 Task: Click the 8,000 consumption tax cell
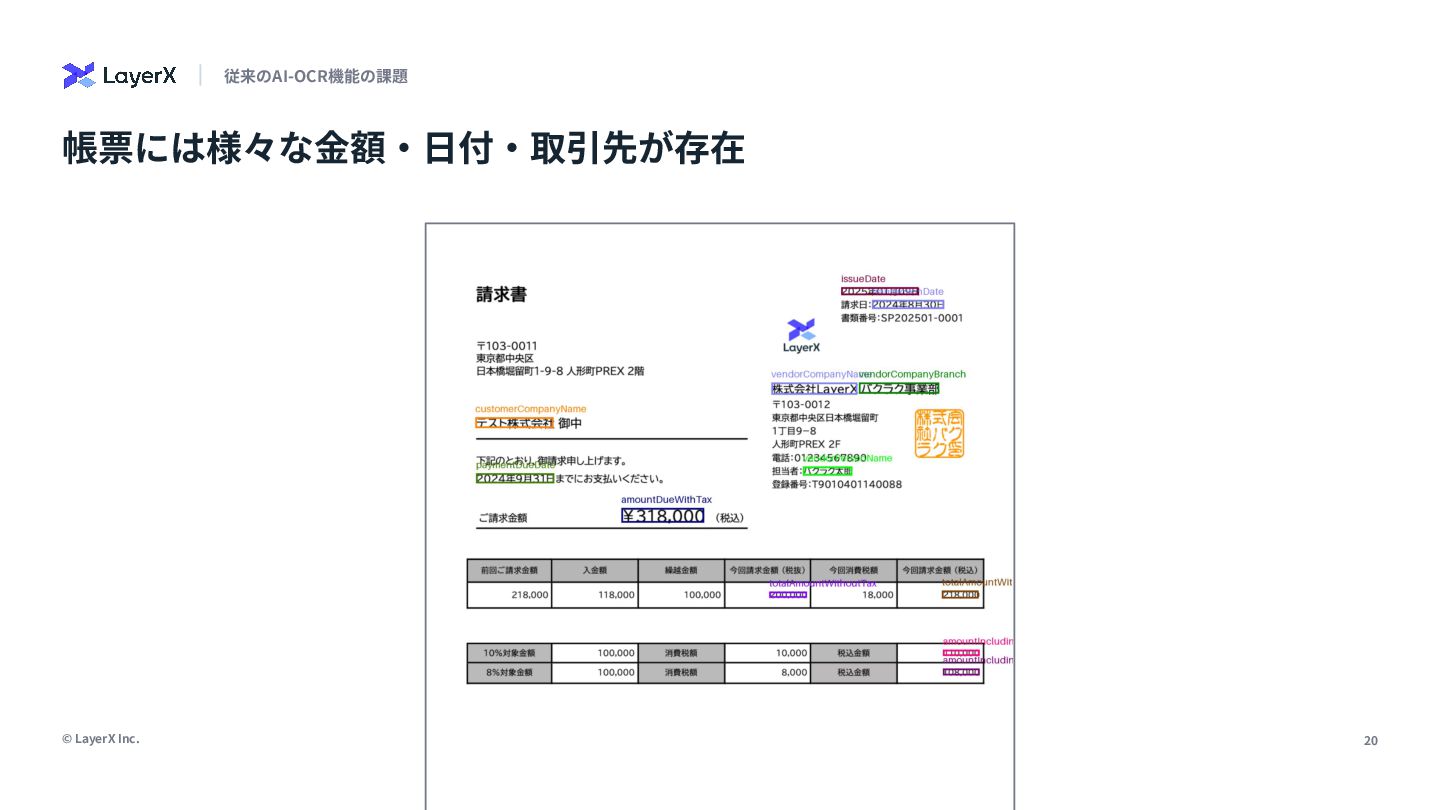coord(767,673)
